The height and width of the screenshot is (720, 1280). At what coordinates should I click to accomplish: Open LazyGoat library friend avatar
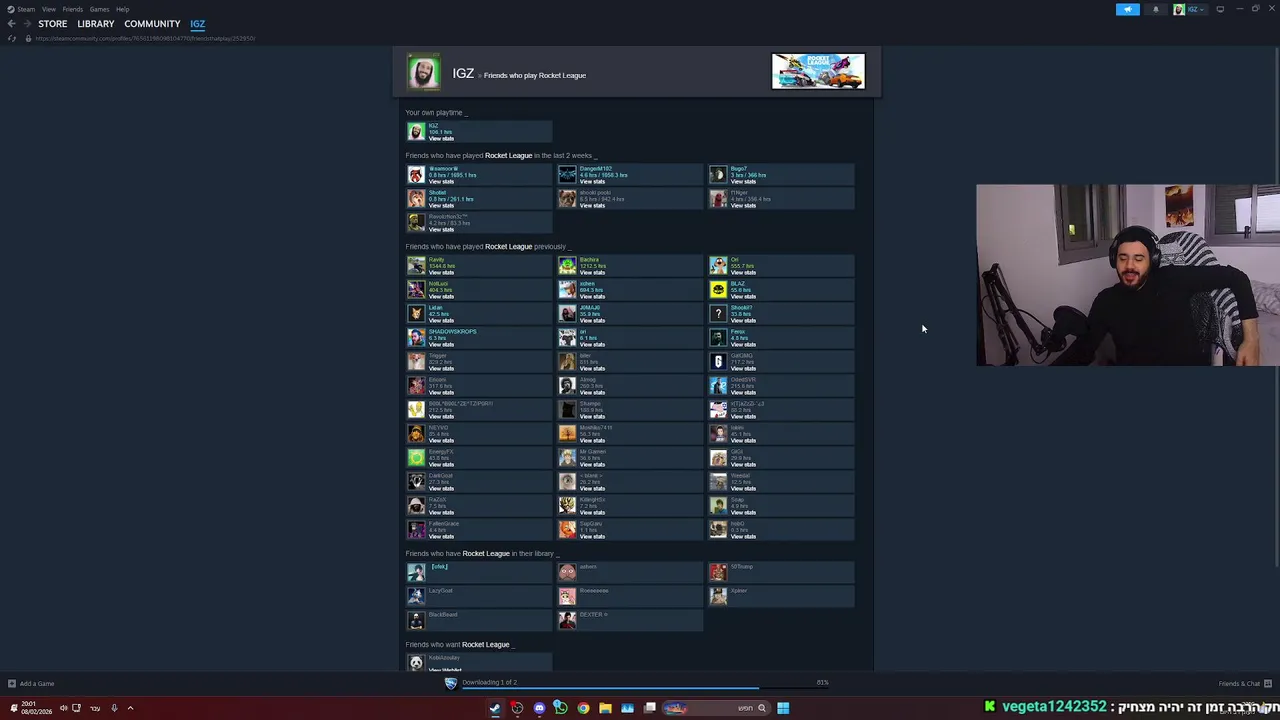[x=416, y=597]
